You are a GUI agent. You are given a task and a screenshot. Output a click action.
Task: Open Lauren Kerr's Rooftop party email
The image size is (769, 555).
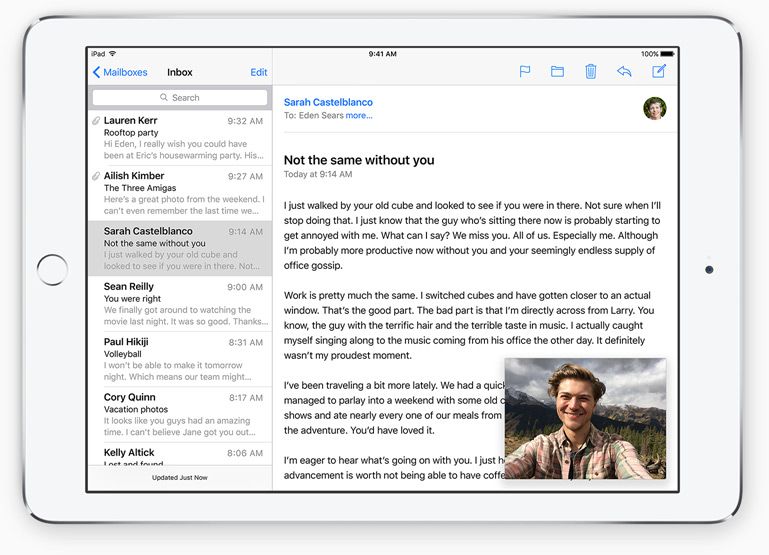tap(180, 138)
